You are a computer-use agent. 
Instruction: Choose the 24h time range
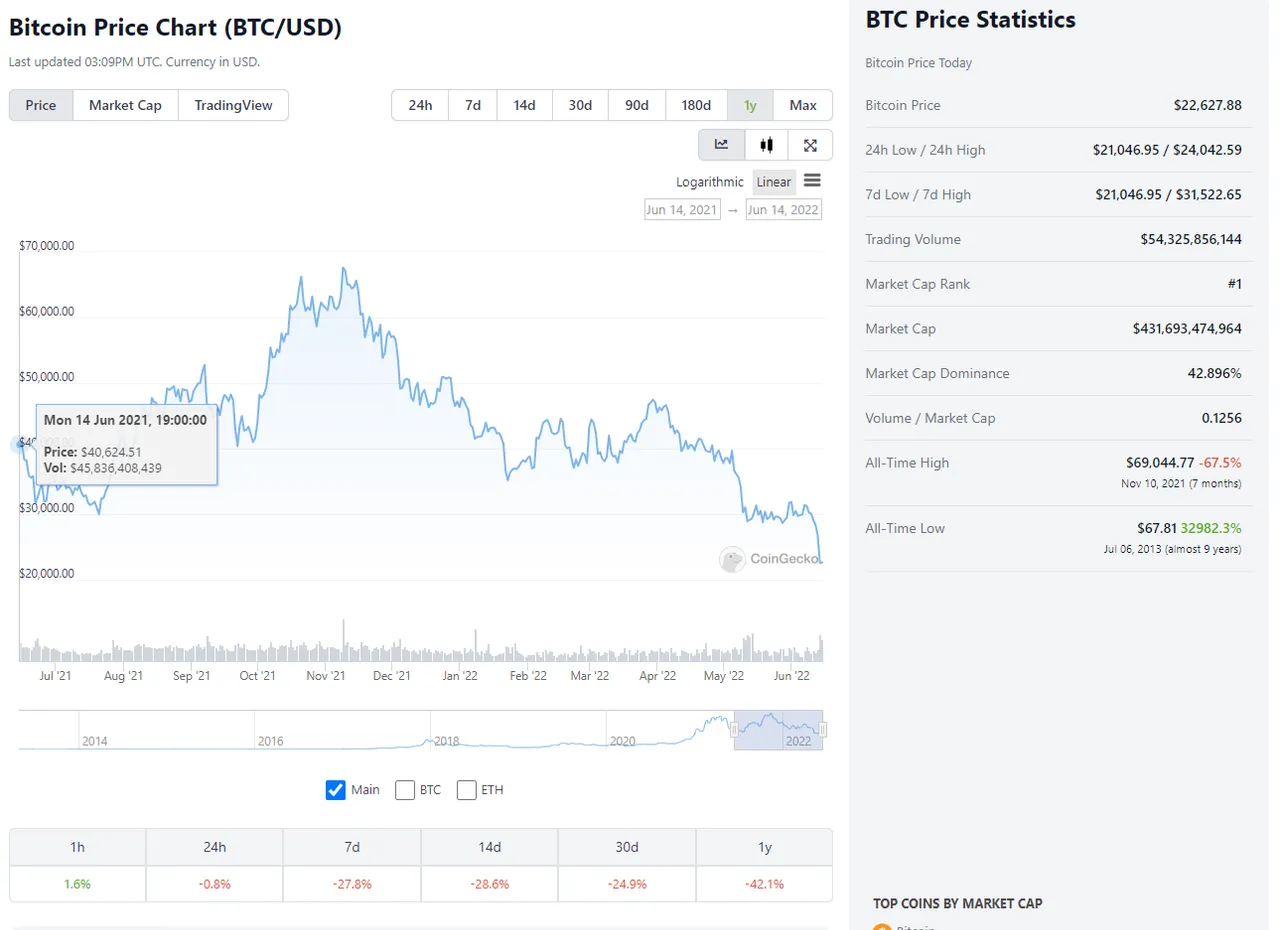(x=420, y=105)
